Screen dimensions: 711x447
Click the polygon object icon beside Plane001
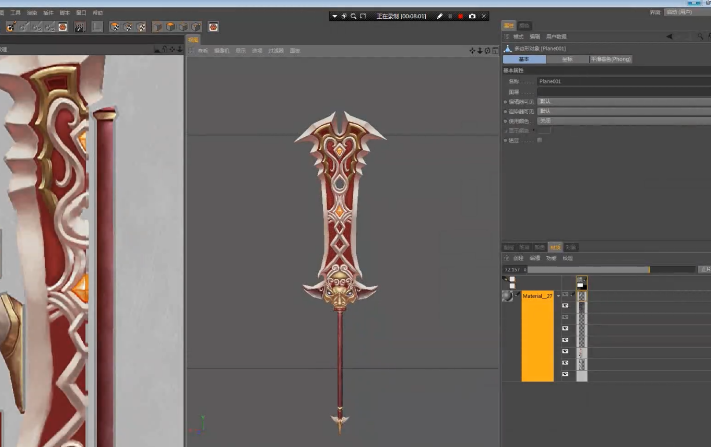point(507,47)
